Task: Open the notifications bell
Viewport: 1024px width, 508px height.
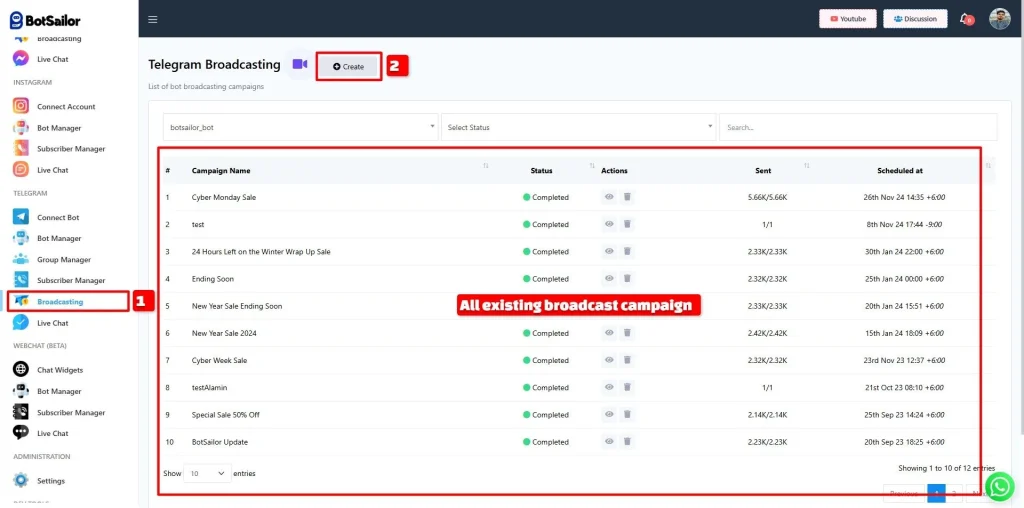Action: [x=966, y=19]
